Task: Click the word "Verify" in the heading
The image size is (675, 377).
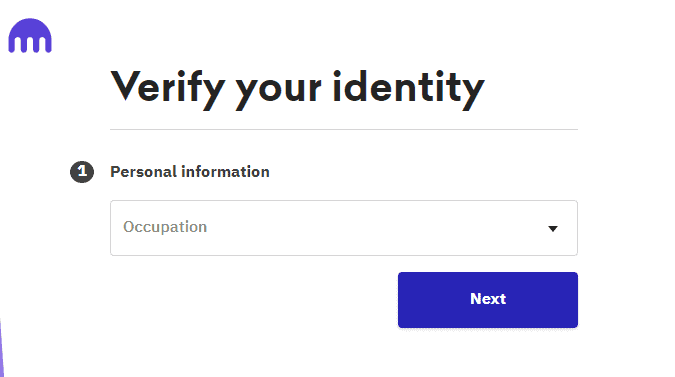Action: (168, 89)
